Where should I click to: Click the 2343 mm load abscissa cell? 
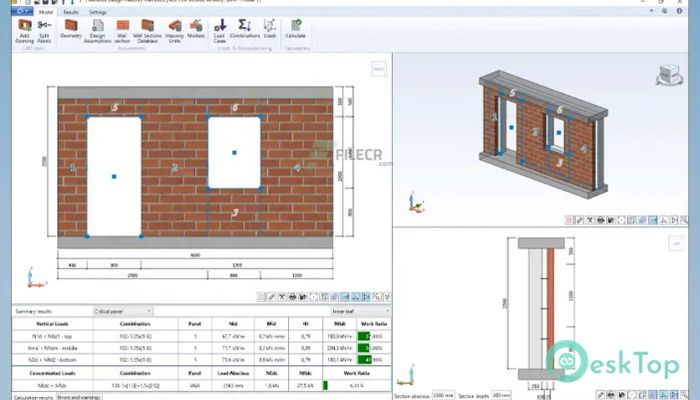(x=233, y=385)
